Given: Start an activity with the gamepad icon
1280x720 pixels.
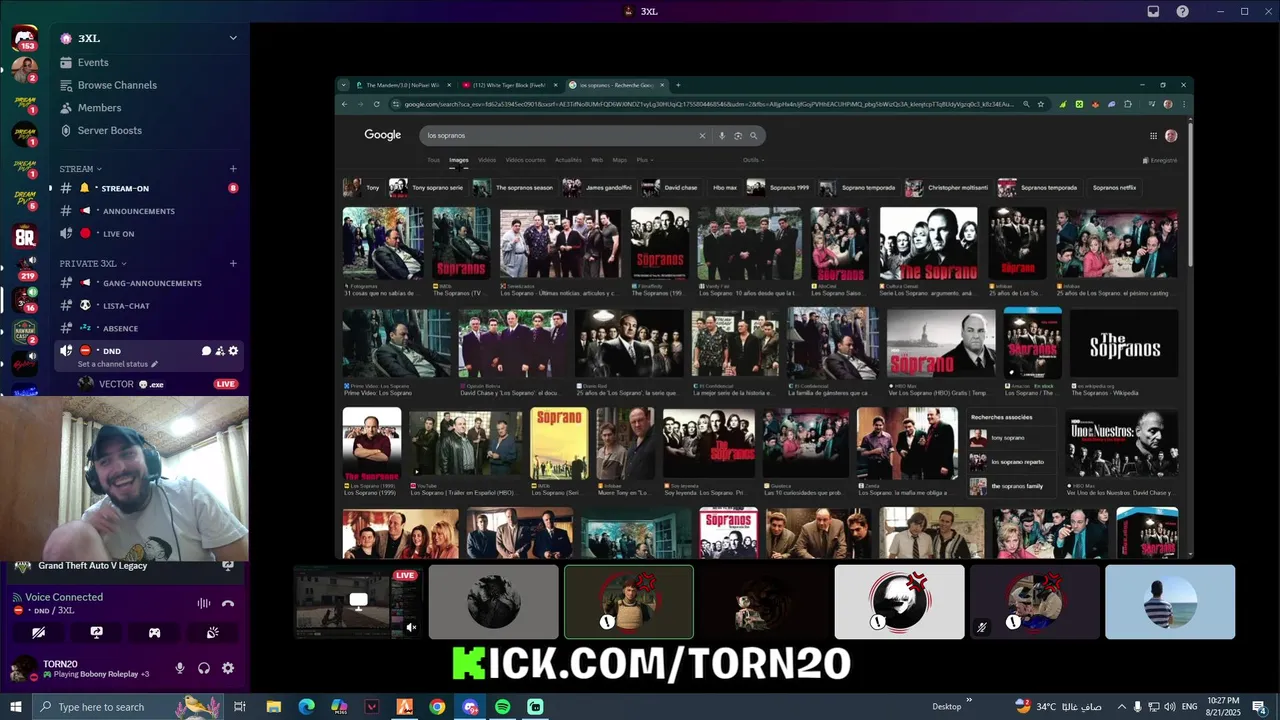Looking at the screenshot, I should coord(154,633).
